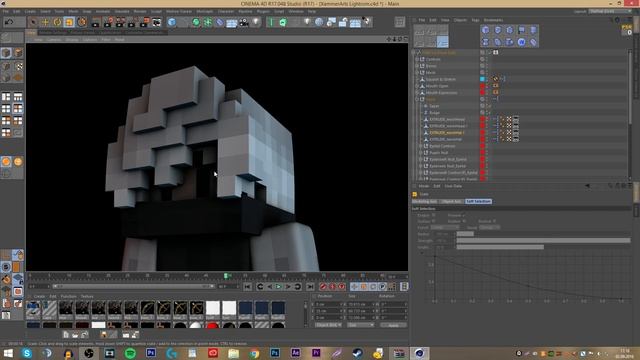Expand the Mesh object in Object Manager
Screen dimensions: 640x360
point(417,72)
